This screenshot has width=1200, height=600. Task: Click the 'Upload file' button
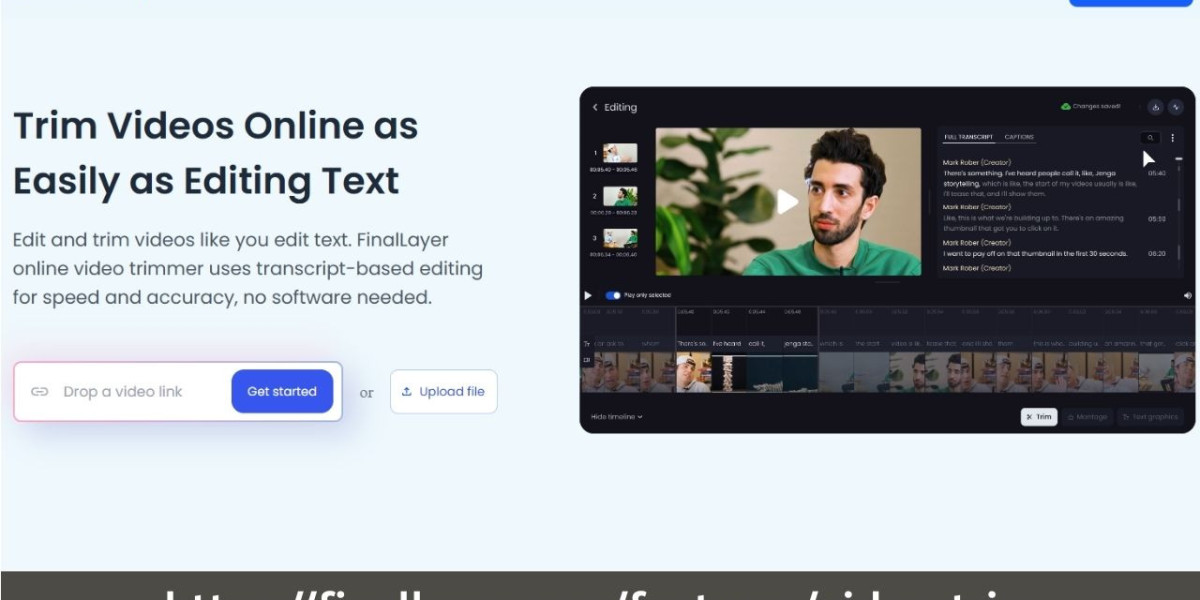pos(443,391)
